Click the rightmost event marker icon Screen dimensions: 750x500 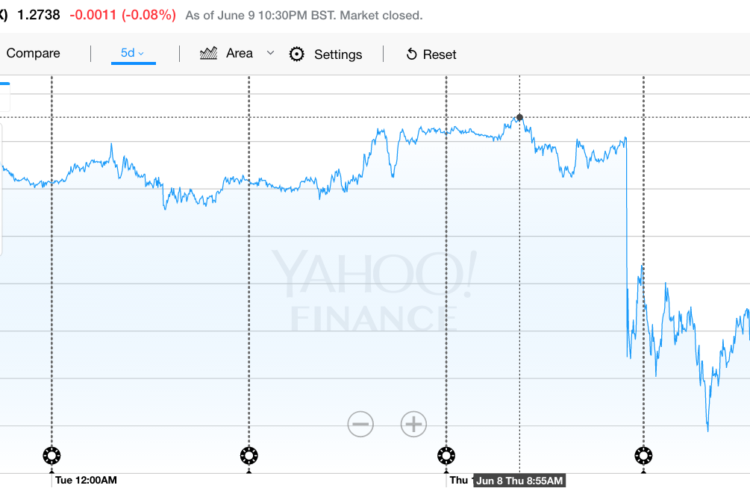[643, 456]
